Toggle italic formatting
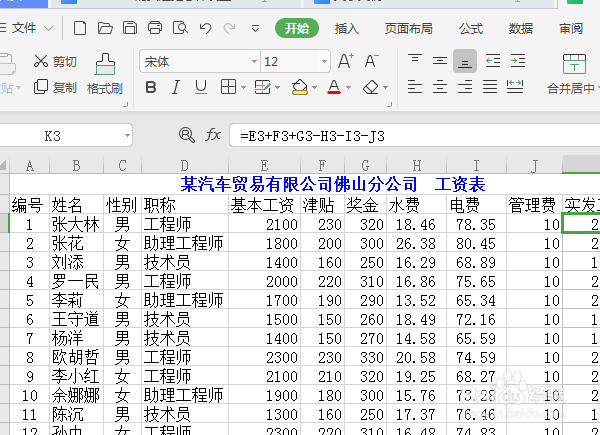The height and width of the screenshot is (435, 600). 176,87
